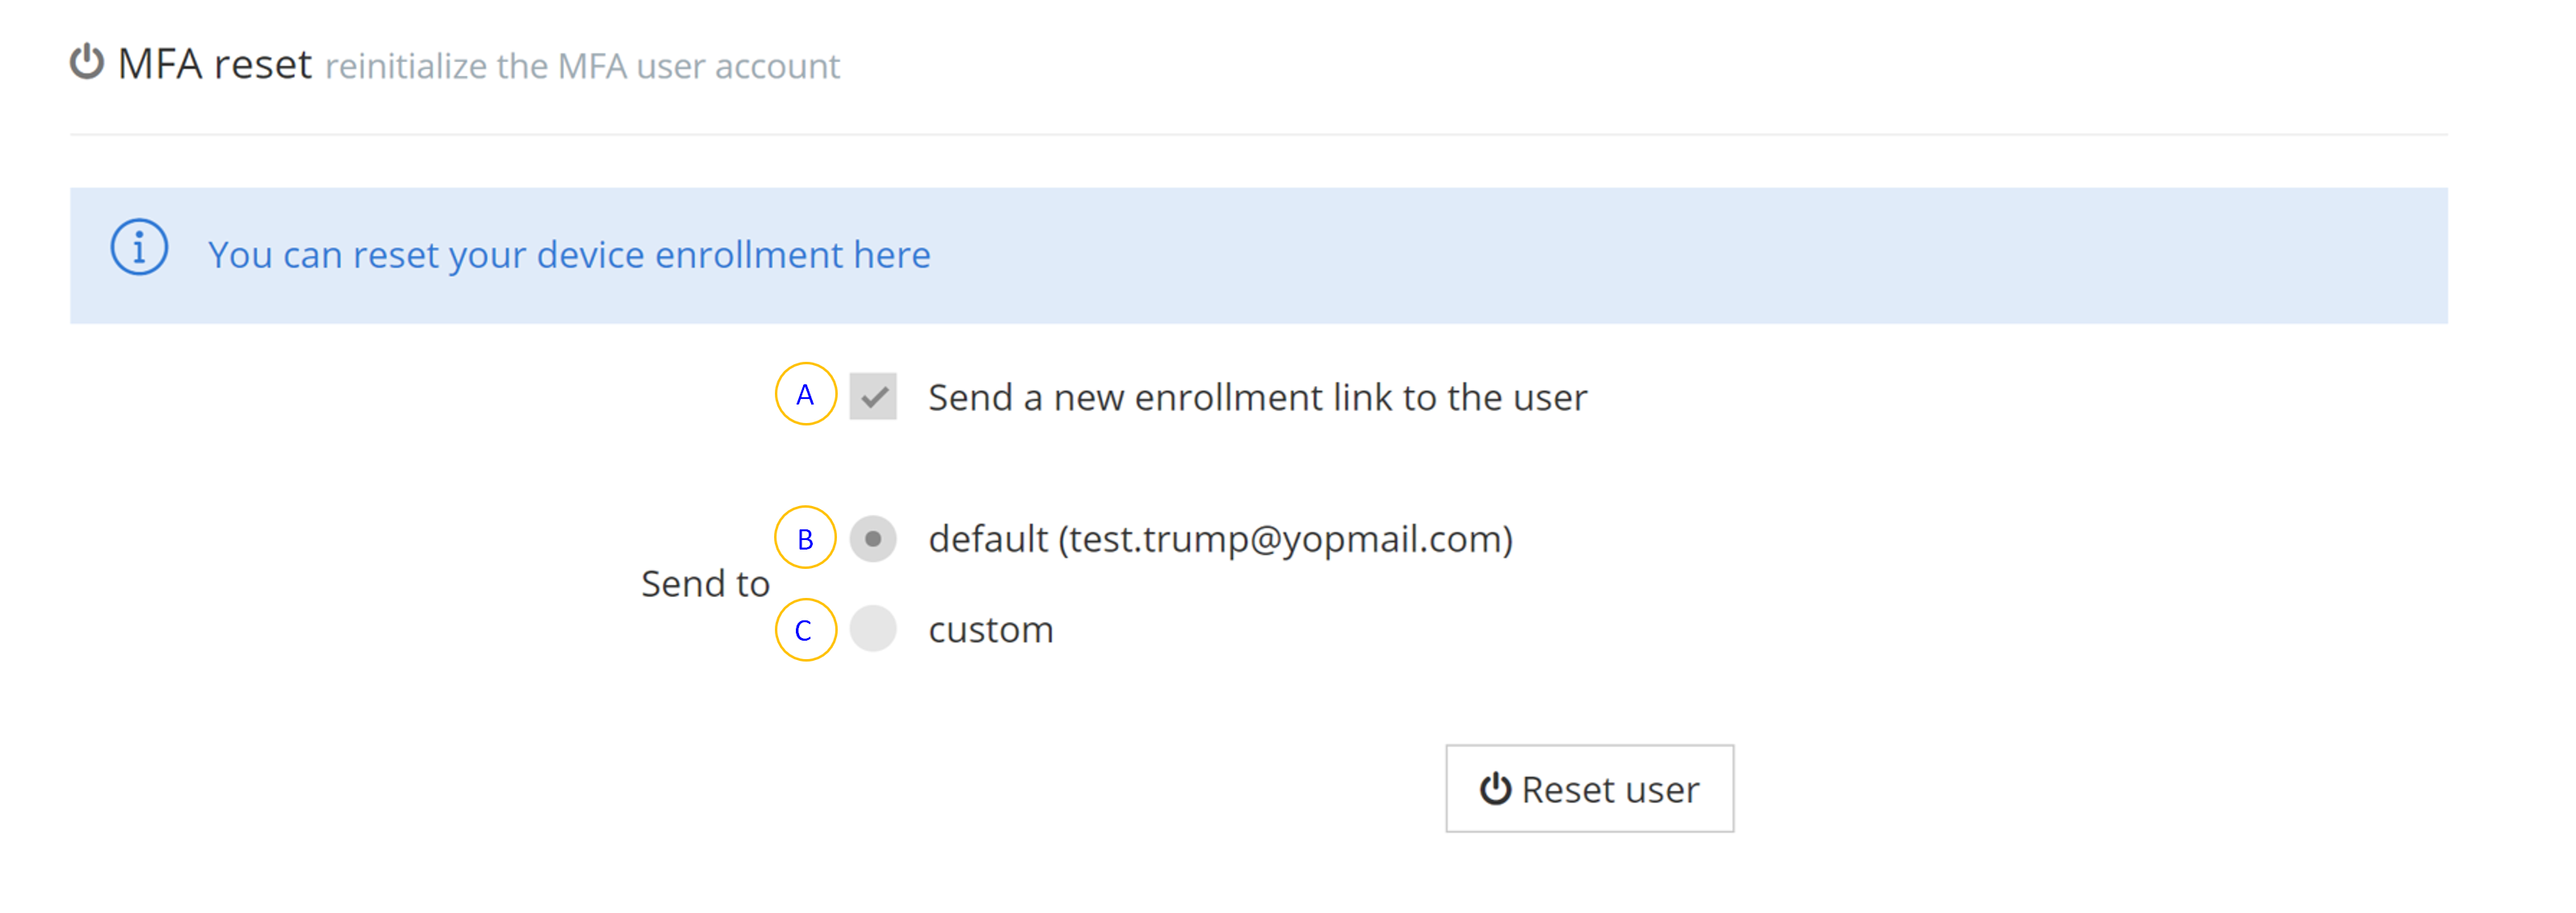Click the horizontal divider under the heading
The width and height of the screenshot is (2576, 913).
coord(1258,134)
